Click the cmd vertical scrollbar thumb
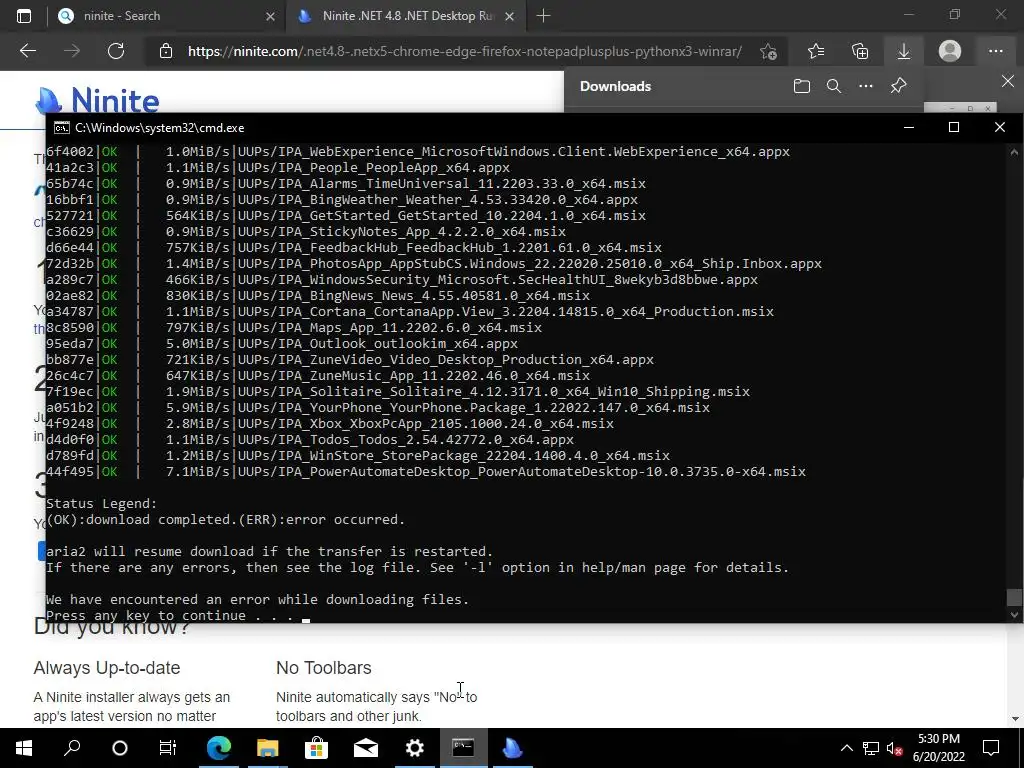The height and width of the screenshot is (768, 1024). pyautogui.click(x=1014, y=597)
